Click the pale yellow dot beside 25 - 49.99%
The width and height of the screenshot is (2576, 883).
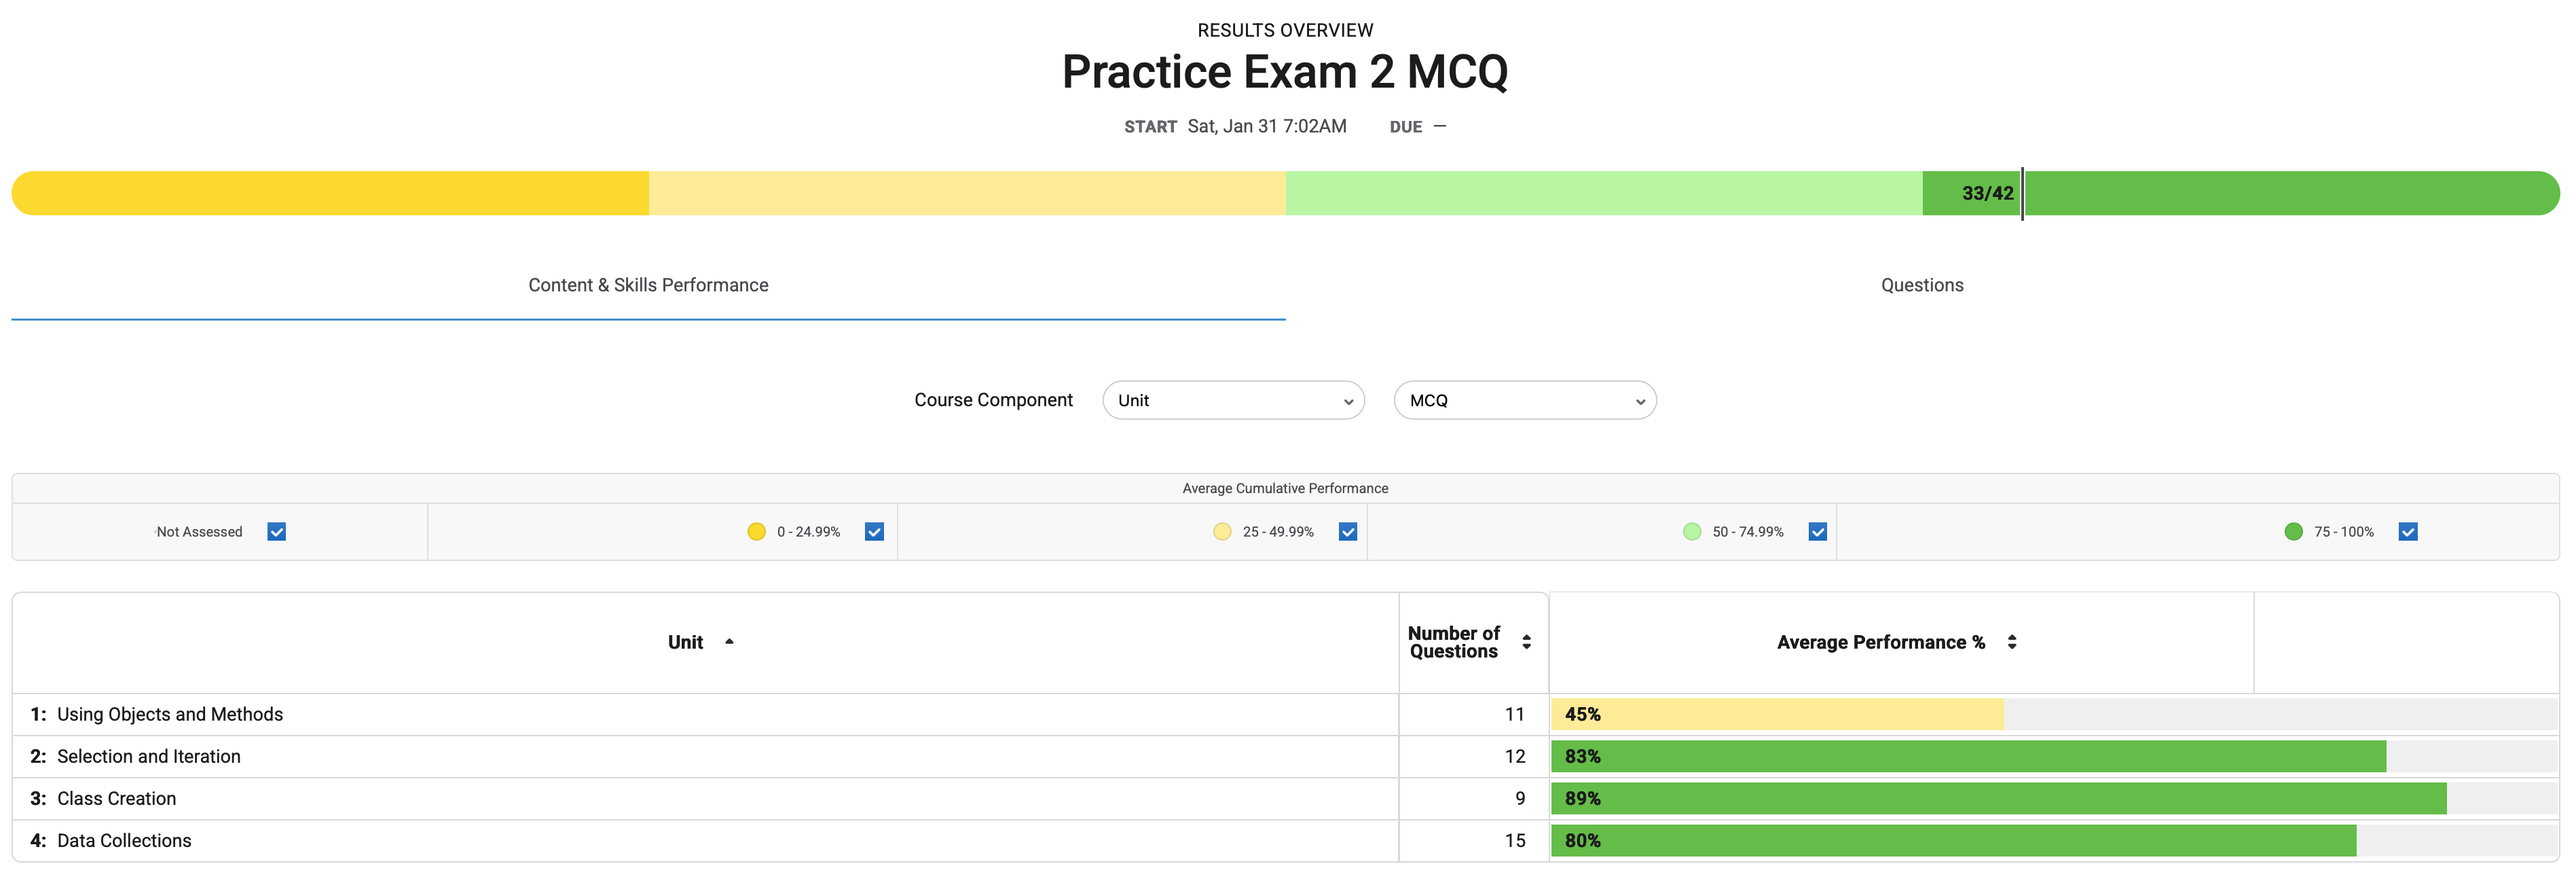(1222, 531)
